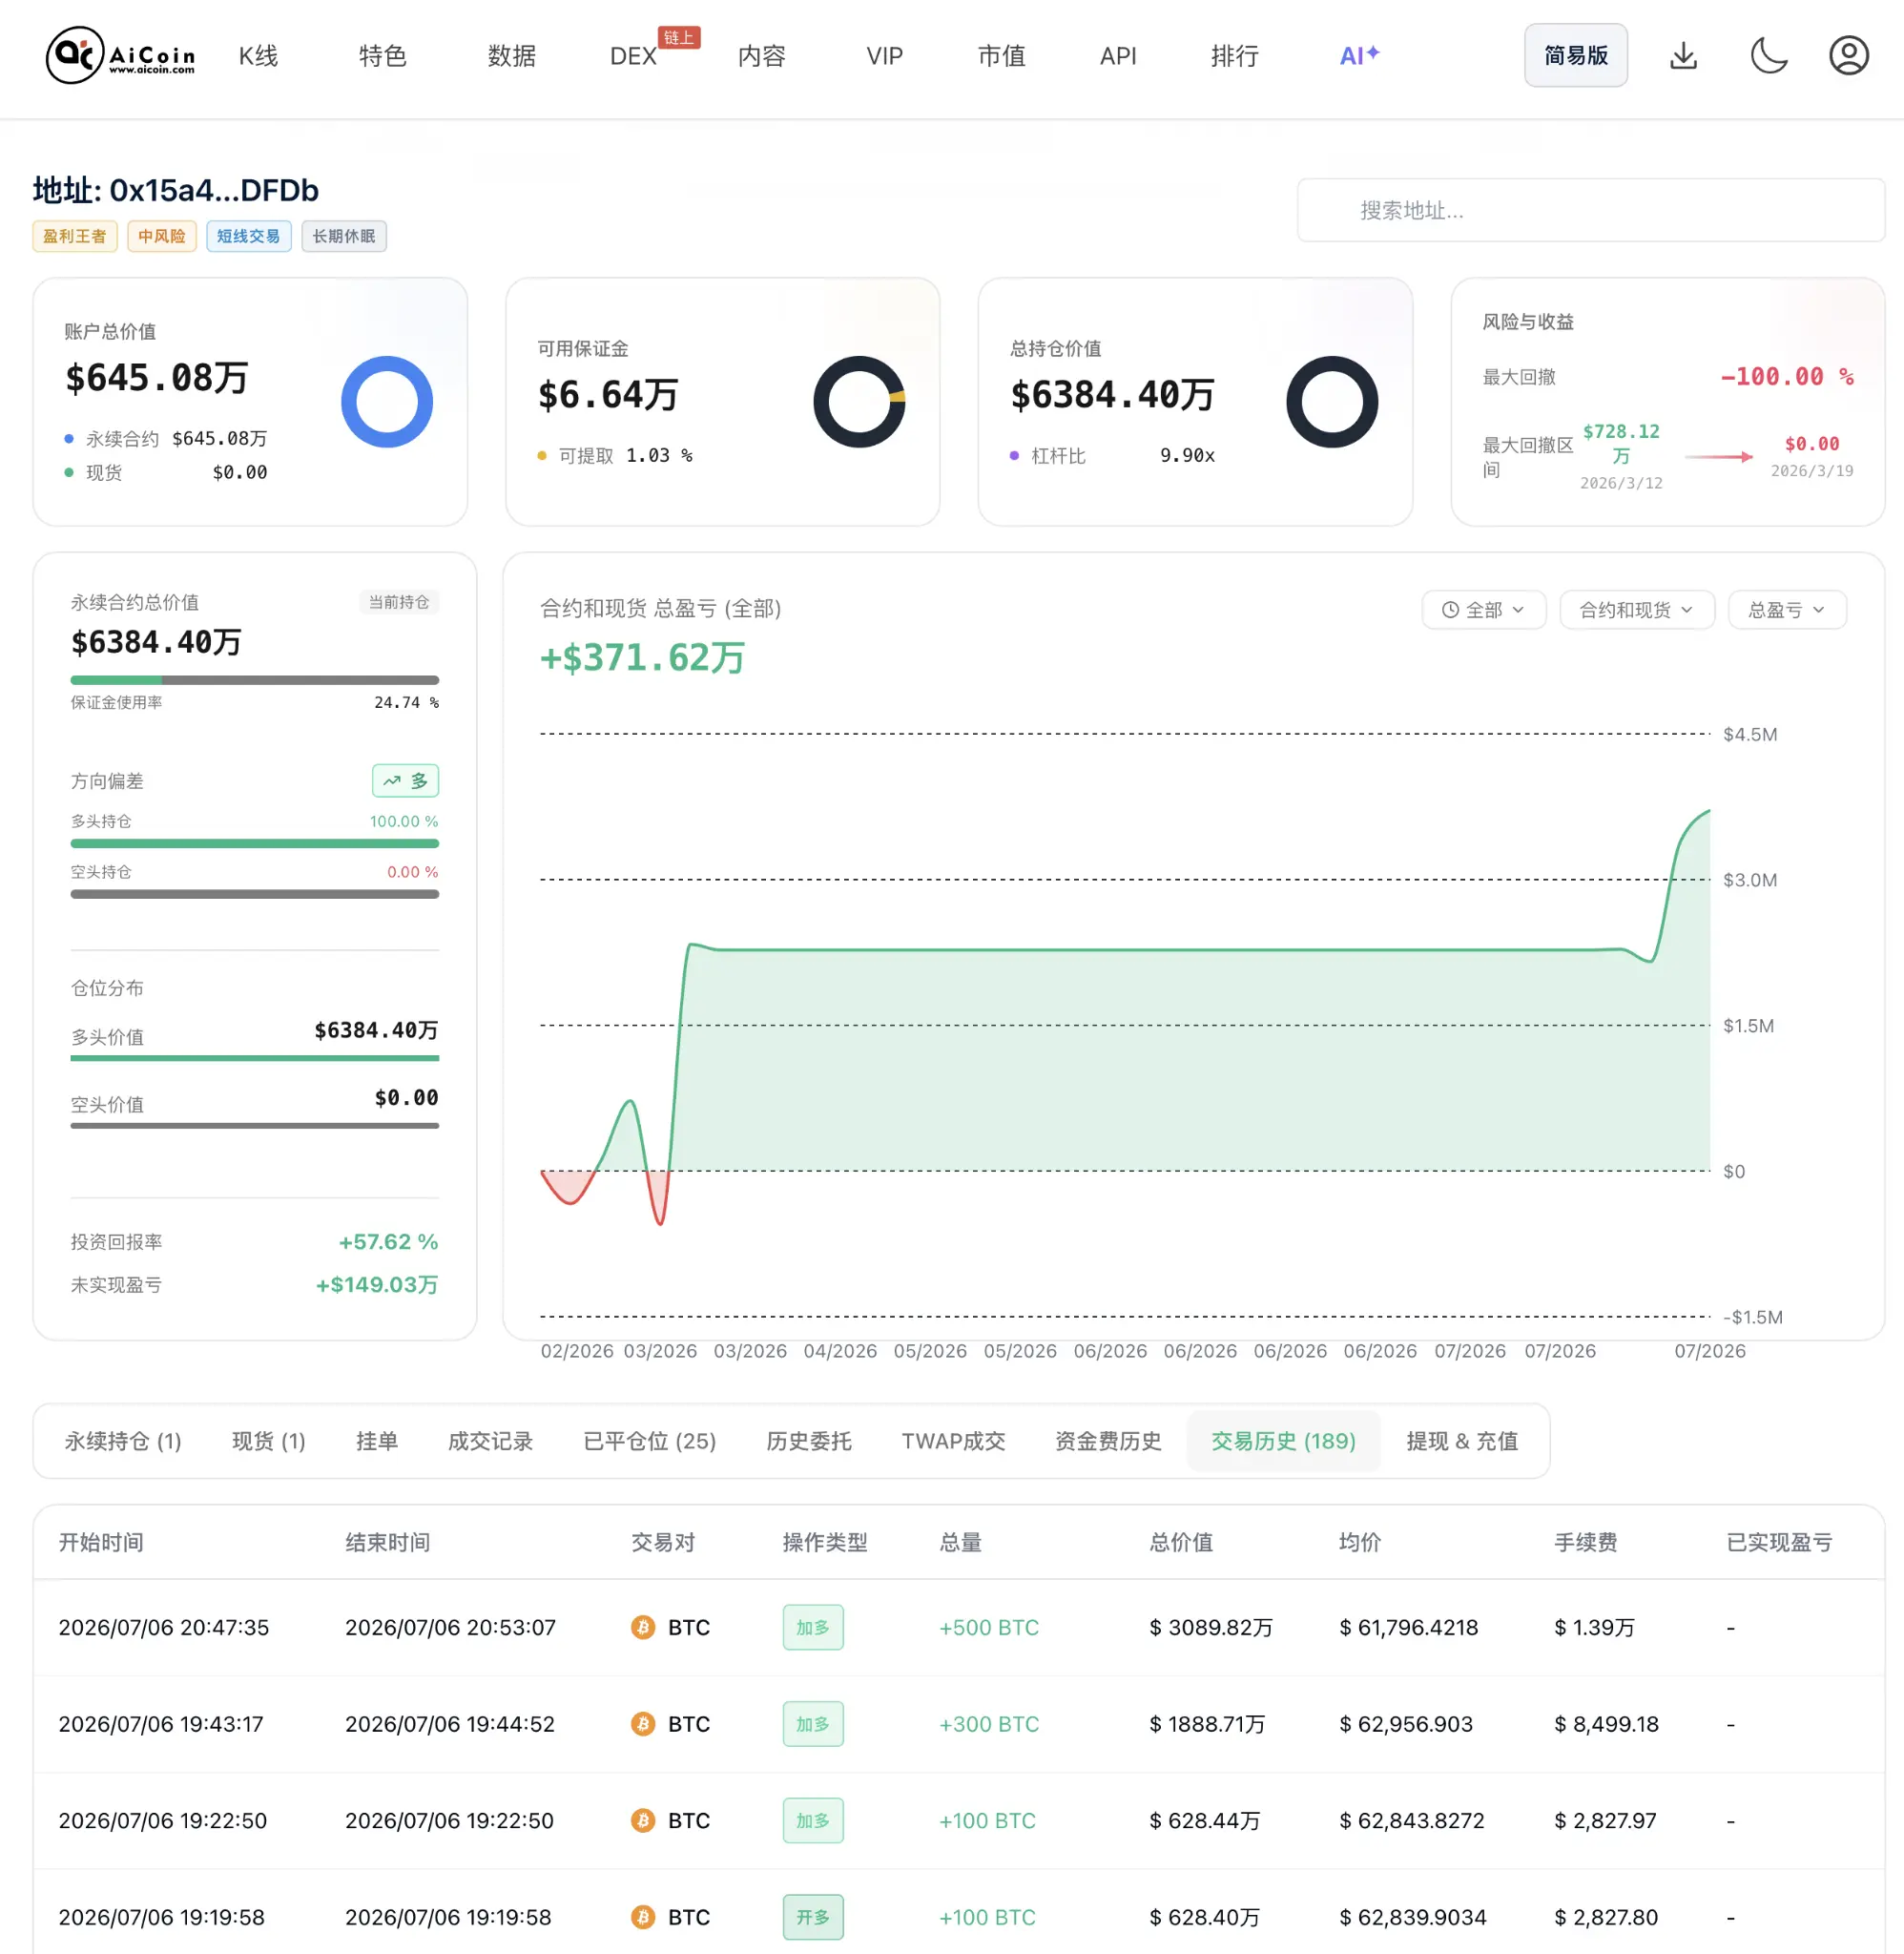Open the API menu item
Screen dimensions: 1904x1954
point(1117,56)
